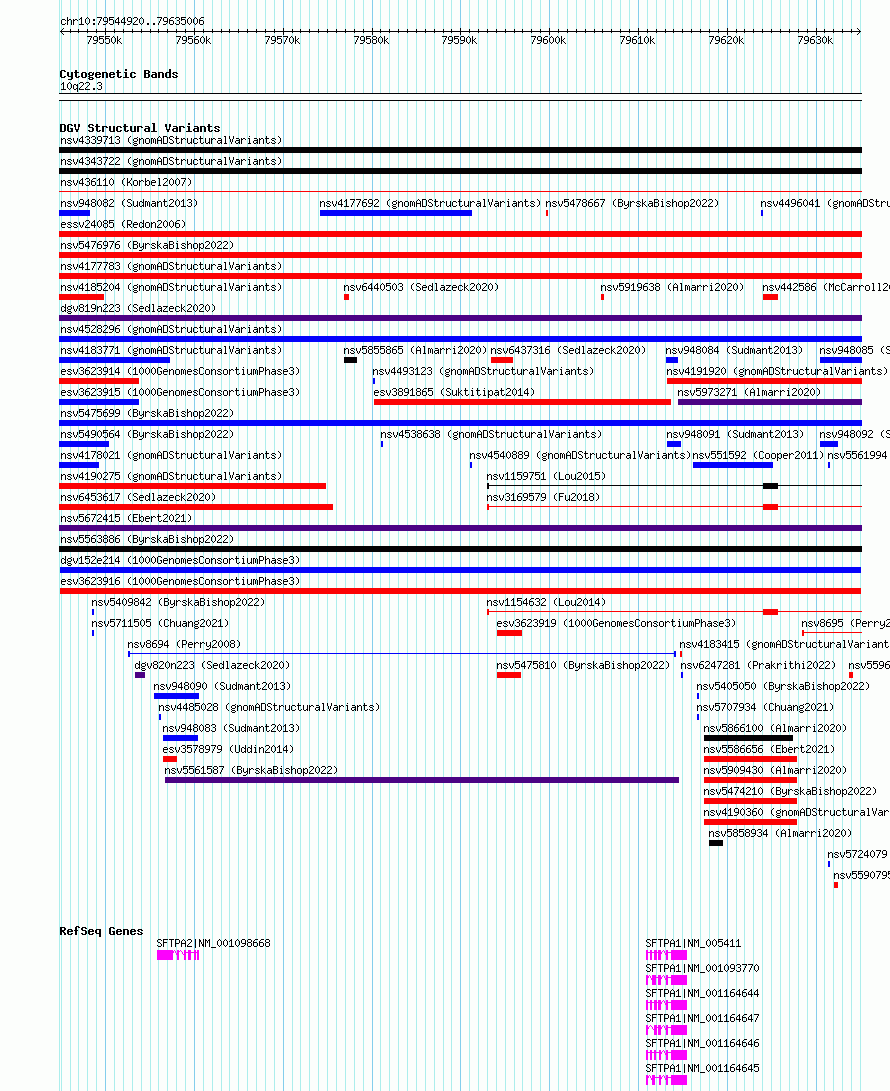The height and width of the screenshot is (1091, 890).
Task: Select the red bar under nsv6453617
Action: pos(196,507)
